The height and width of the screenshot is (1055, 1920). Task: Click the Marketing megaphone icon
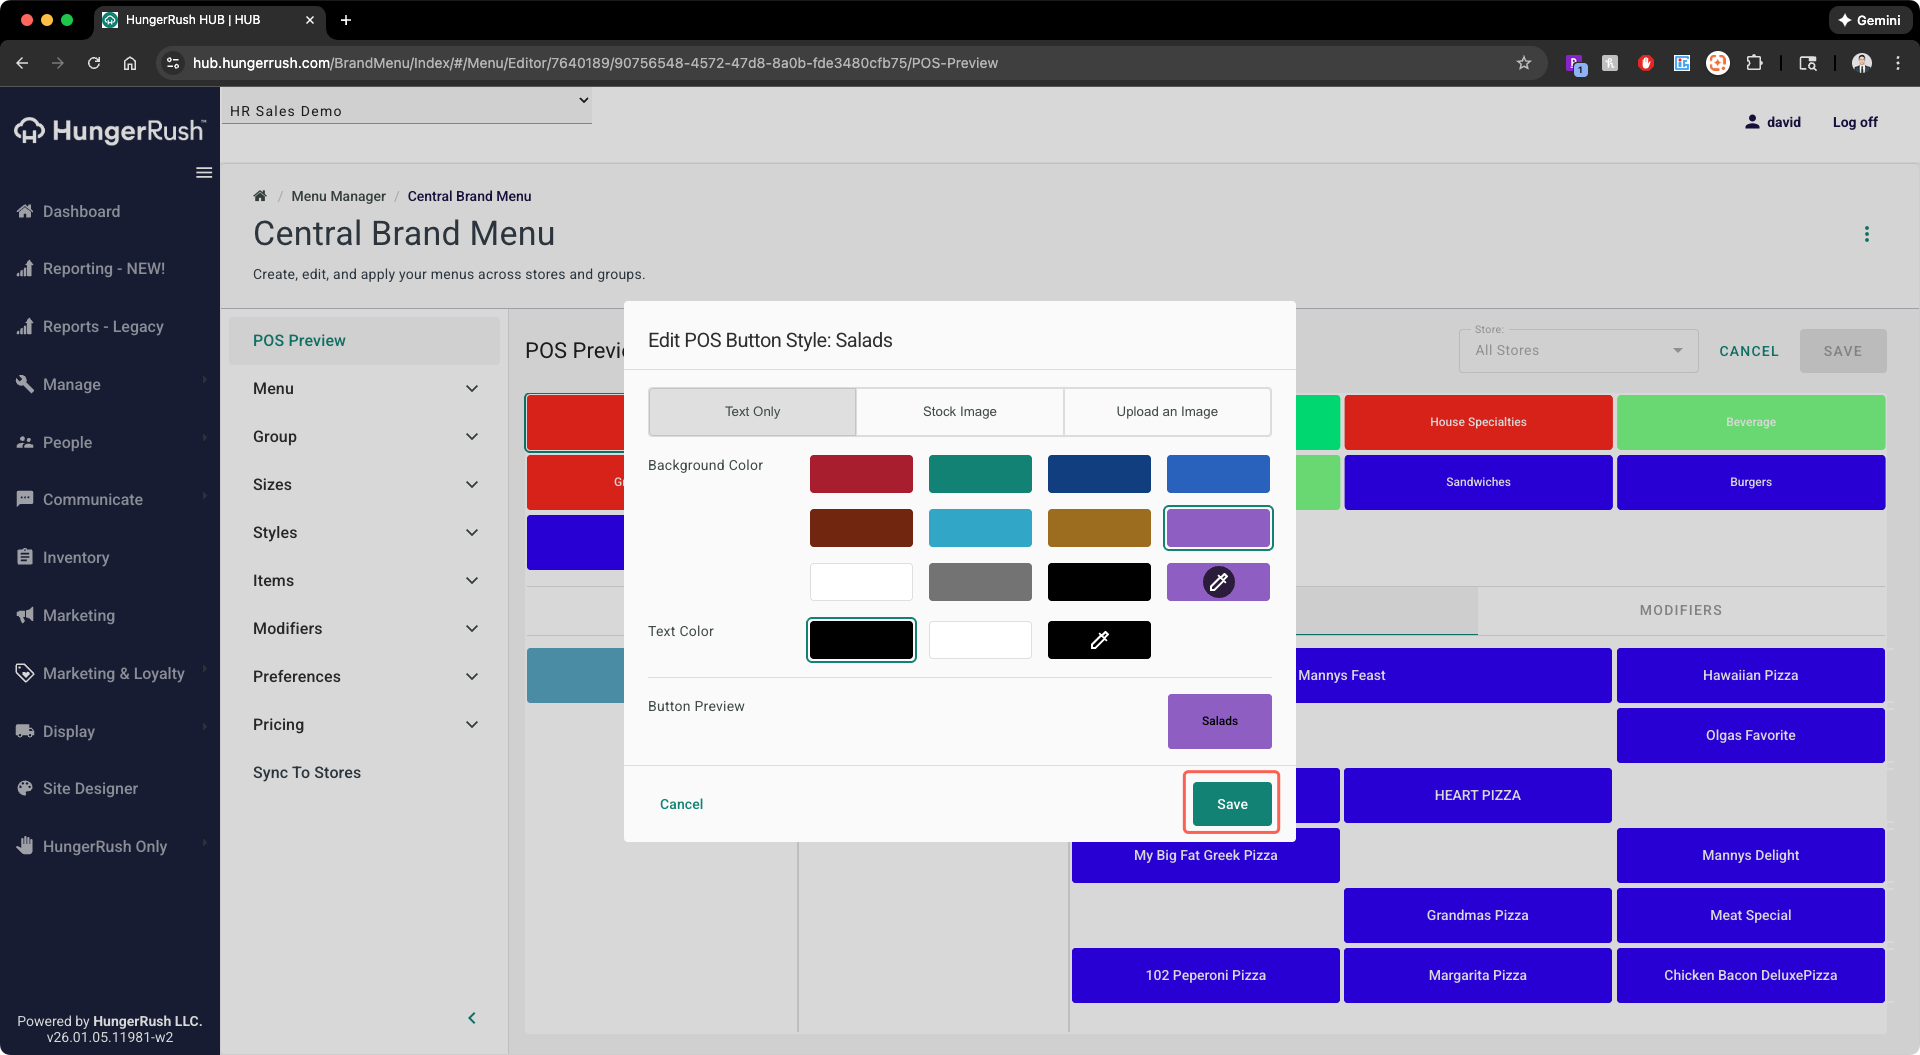pos(24,615)
